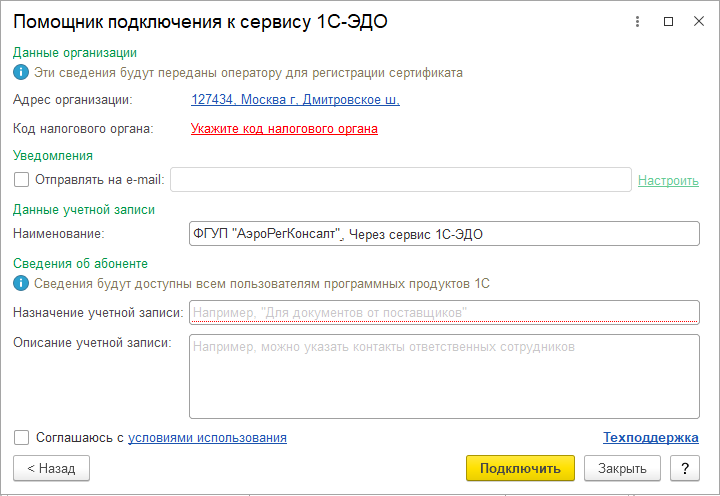Click Укажите код налогового органа link
The height and width of the screenshot is (496, 720).
[x=284, y=128]
